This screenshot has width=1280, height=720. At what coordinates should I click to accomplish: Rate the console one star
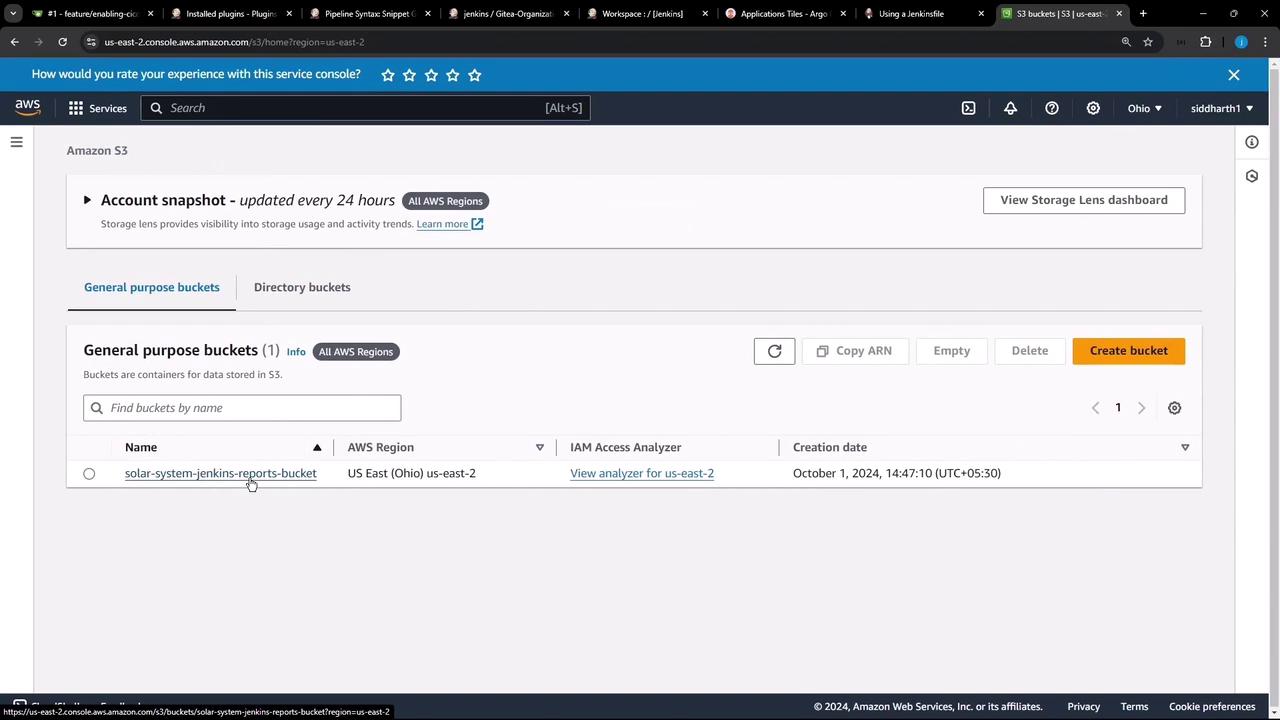(x=388, y=75)
